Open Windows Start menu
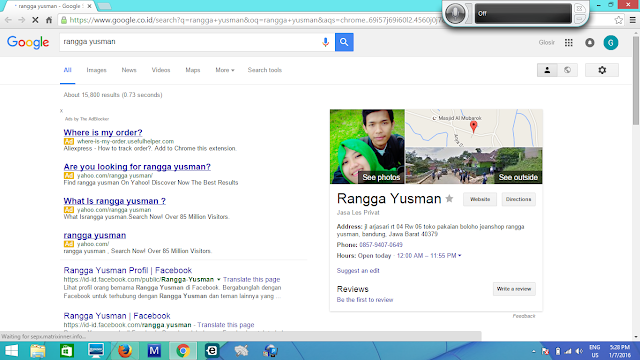Viewport: 640px width, 360px height. pyautogui.click(x=11, y=351)
